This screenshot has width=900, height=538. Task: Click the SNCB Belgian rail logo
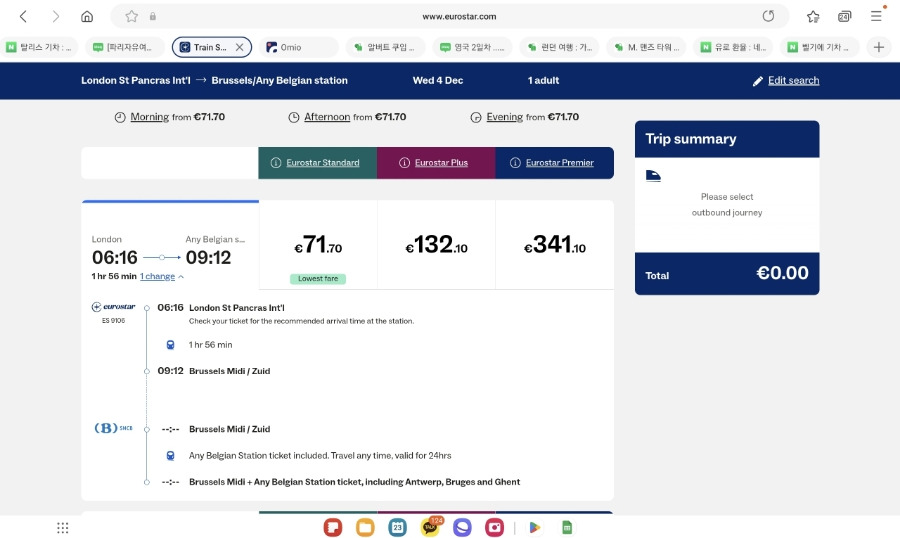coord(114,428)
